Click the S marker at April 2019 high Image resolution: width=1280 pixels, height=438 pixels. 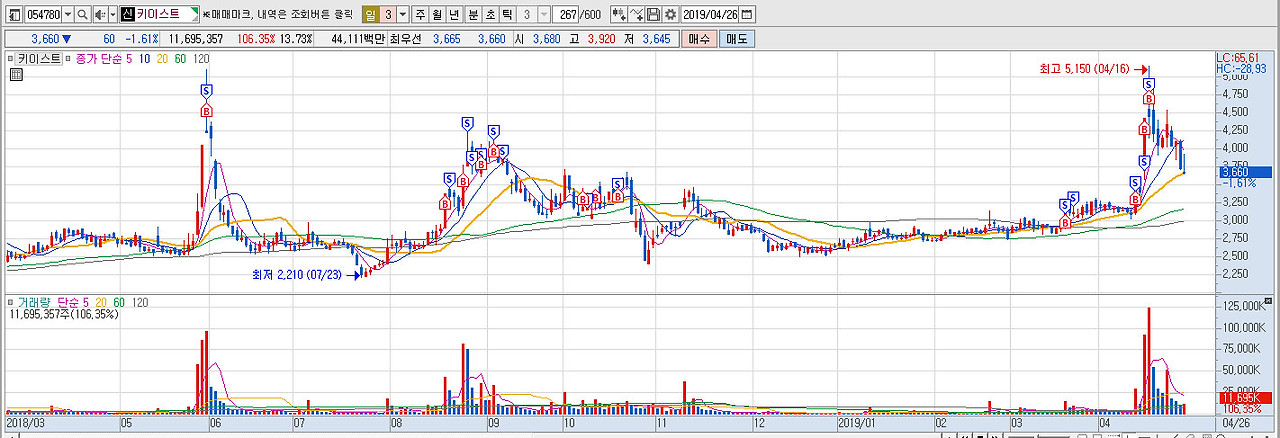pos(1148,84)
